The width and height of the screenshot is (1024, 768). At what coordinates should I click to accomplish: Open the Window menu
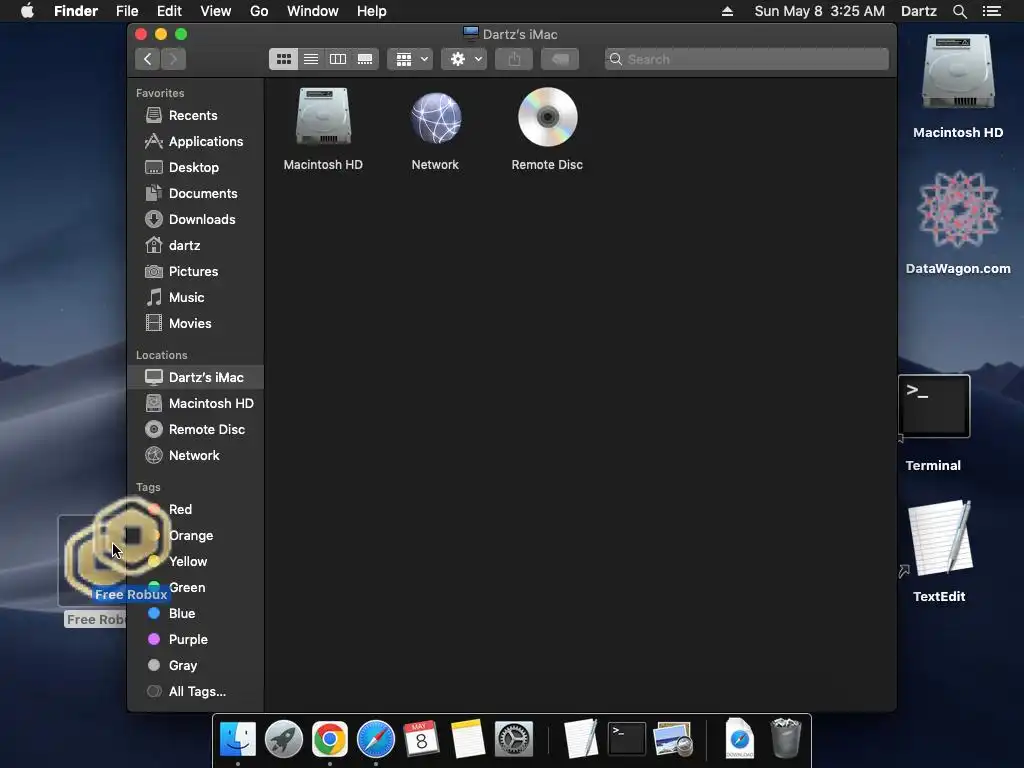click(313, 11)
